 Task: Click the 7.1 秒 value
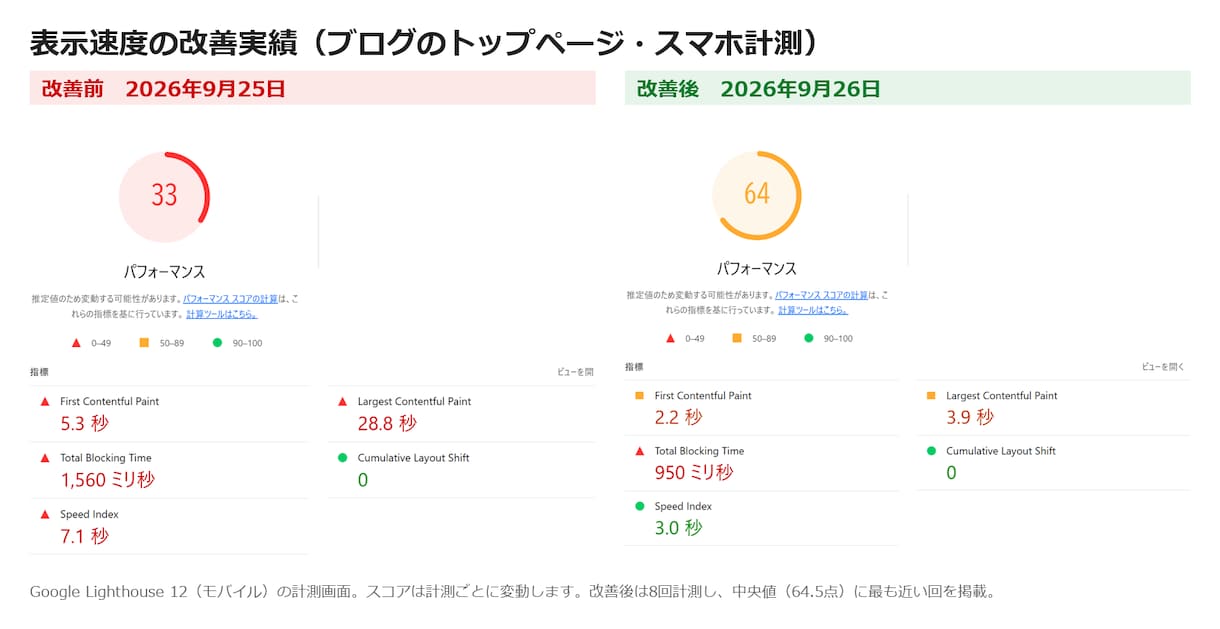tap(84, 536)
